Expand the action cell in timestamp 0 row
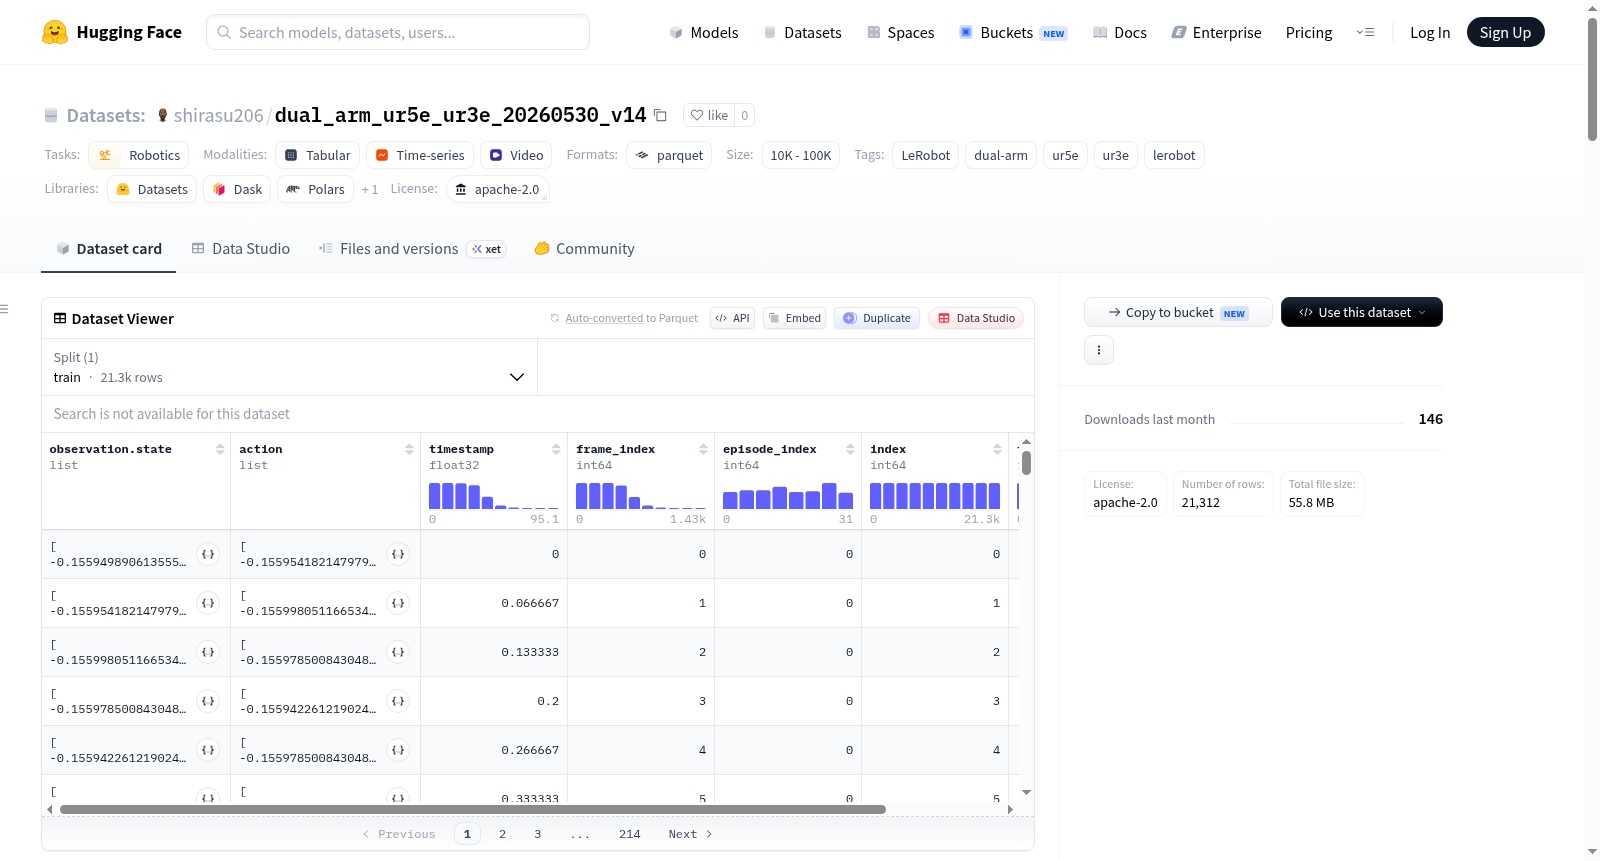The height and width of the screenshot is (861, 1600). click(398, 554)
